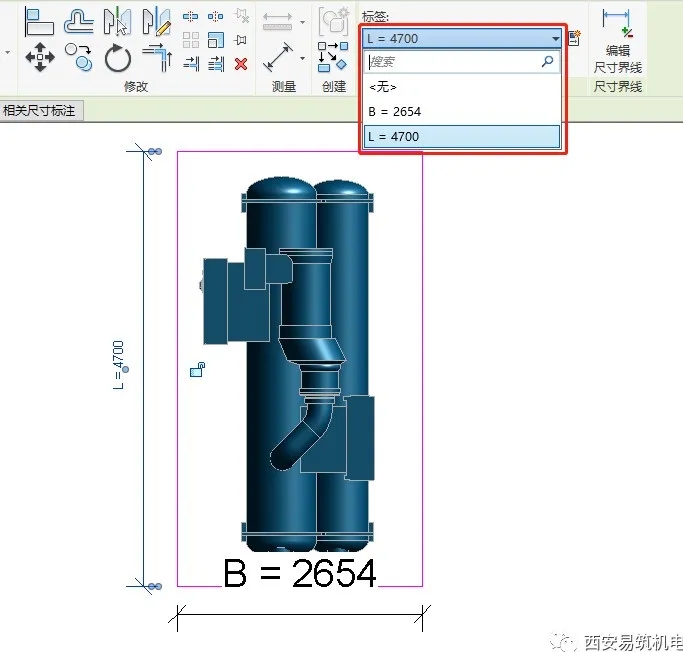This screenshot has height=652, width=683.
Task: Activate the Move tool
Action: click(x=40, y=57)
